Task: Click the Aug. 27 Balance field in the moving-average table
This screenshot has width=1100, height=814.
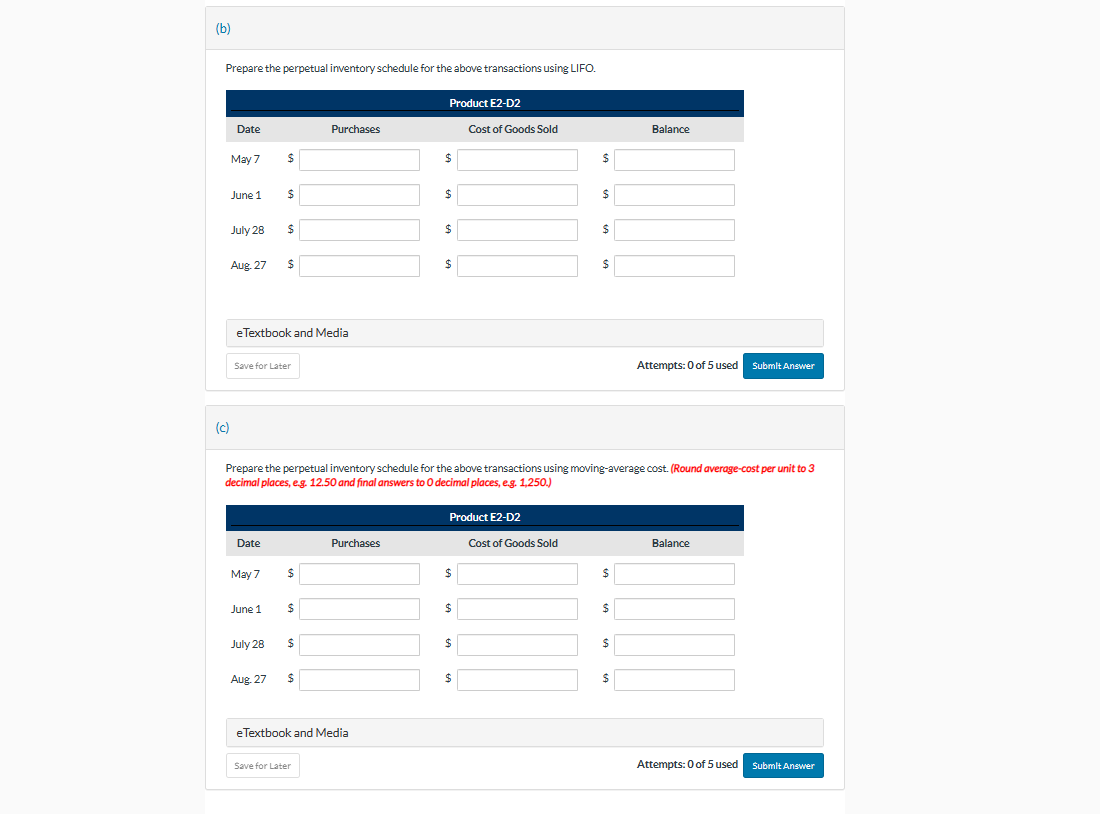Action: tap(674, 679)
